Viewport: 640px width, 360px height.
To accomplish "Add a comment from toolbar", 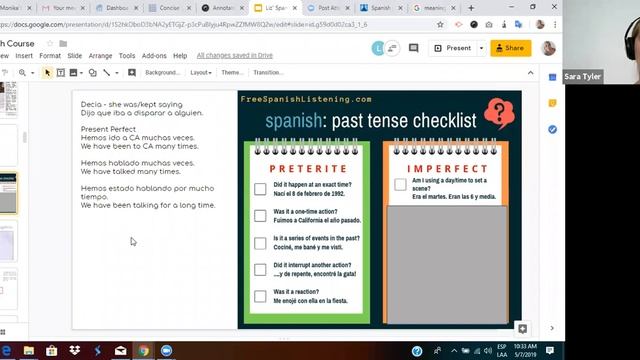I will tap(132, 73).
